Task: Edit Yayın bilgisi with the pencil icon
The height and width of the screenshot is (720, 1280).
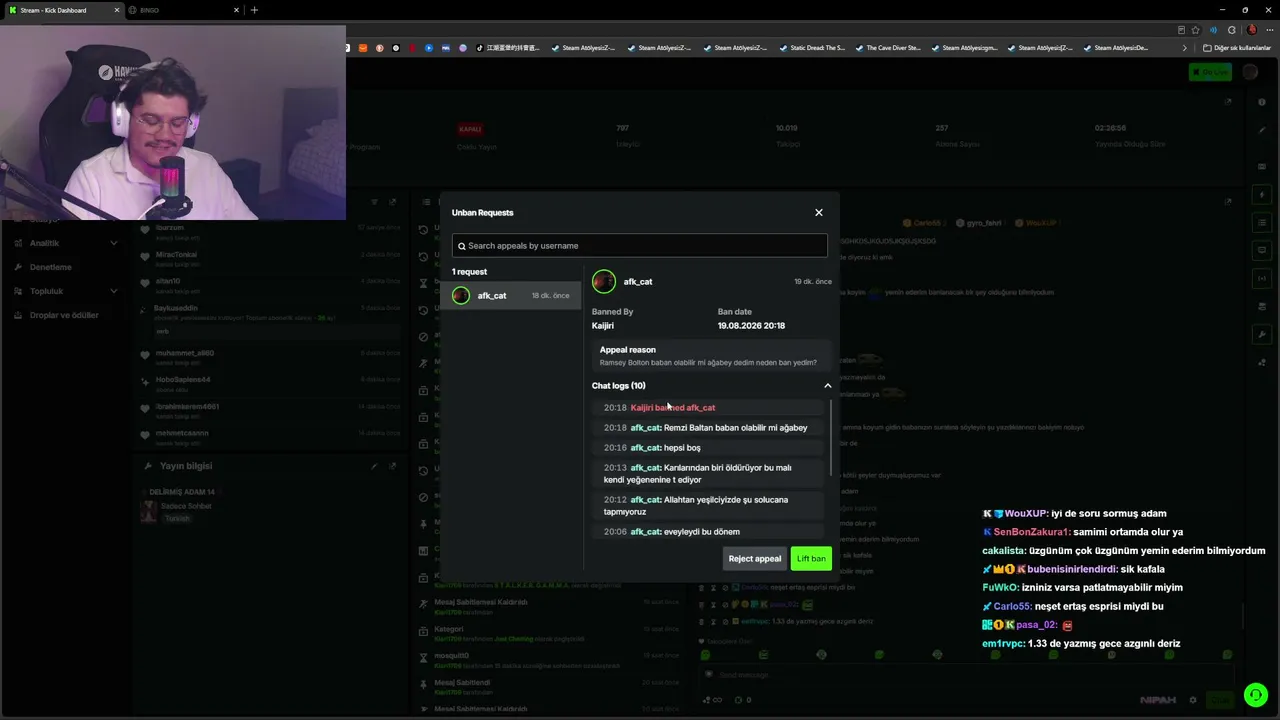Action: coord(375,466)
